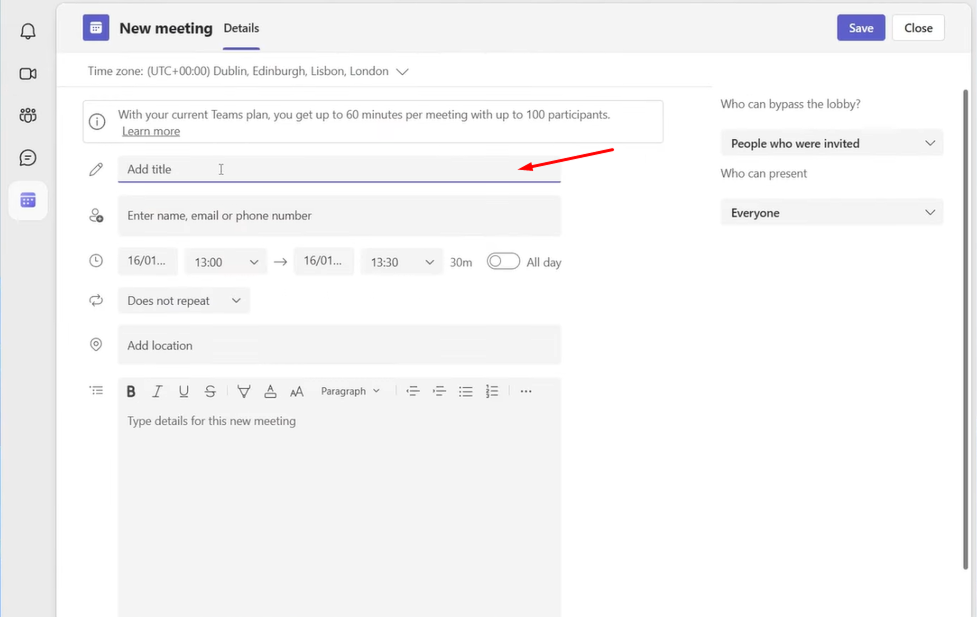Apply bold formatting in description editor

(131, 392)
